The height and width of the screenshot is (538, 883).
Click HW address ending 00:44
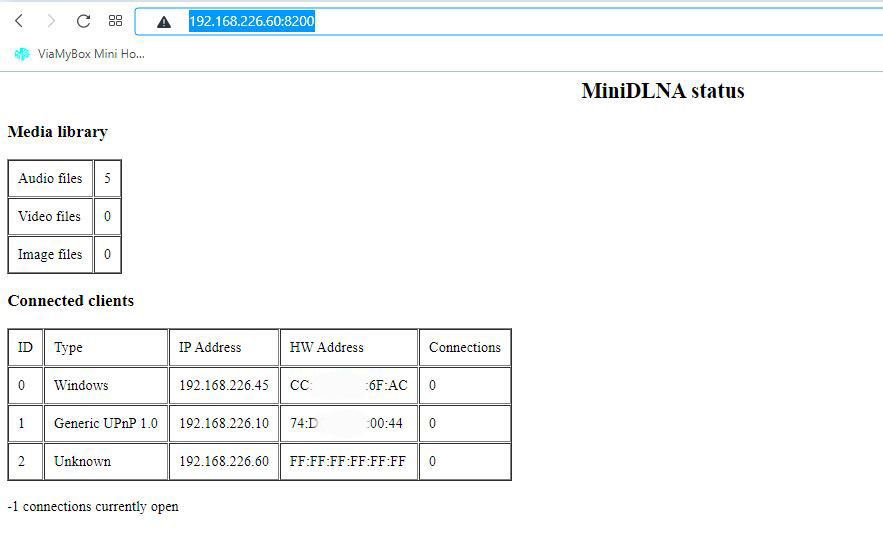click(349, 424)
